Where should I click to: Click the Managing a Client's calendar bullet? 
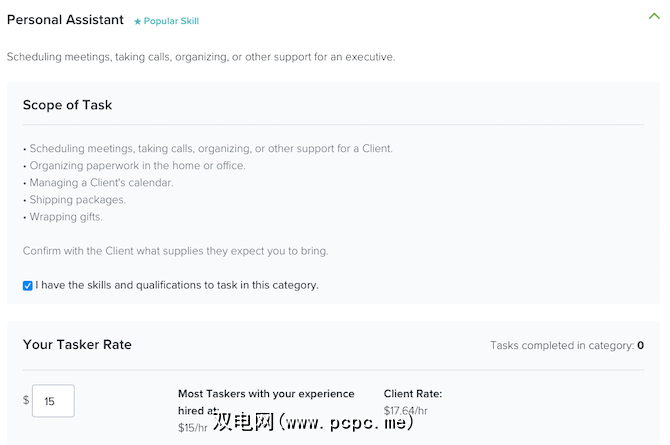pos(101,182)
